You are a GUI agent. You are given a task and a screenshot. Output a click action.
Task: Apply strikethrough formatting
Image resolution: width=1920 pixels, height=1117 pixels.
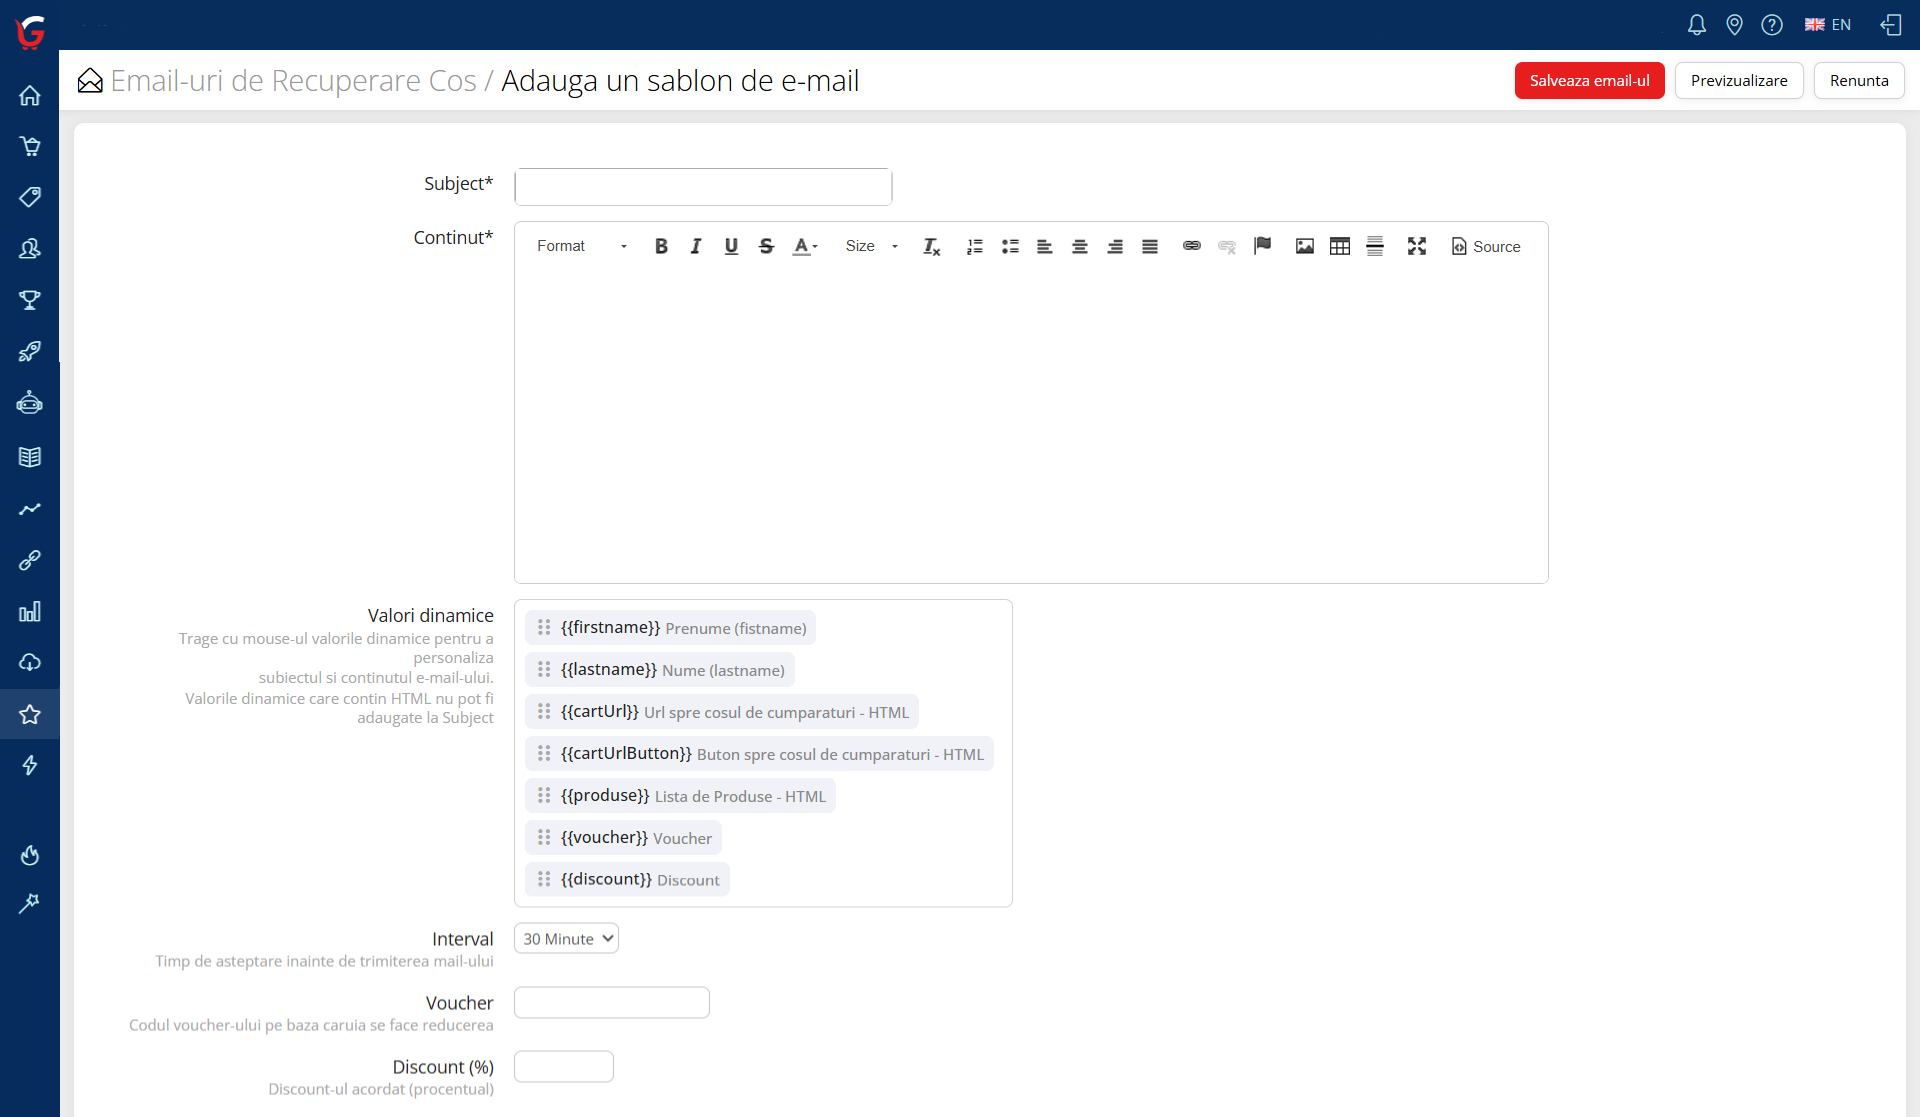[766, 246]
